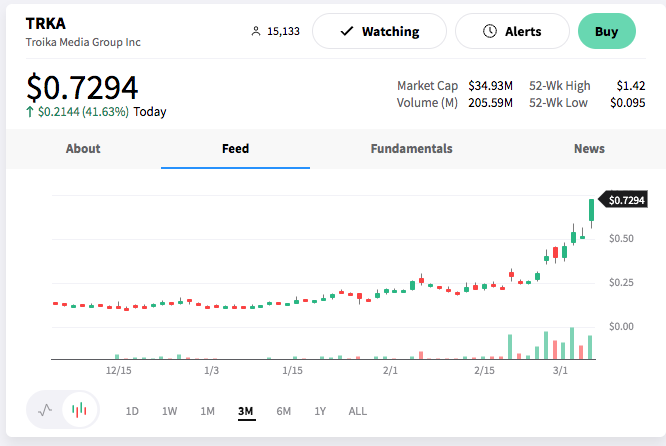Switch to the Fundamentals tab
The image size is (666, 446).
tap(412, 149)
